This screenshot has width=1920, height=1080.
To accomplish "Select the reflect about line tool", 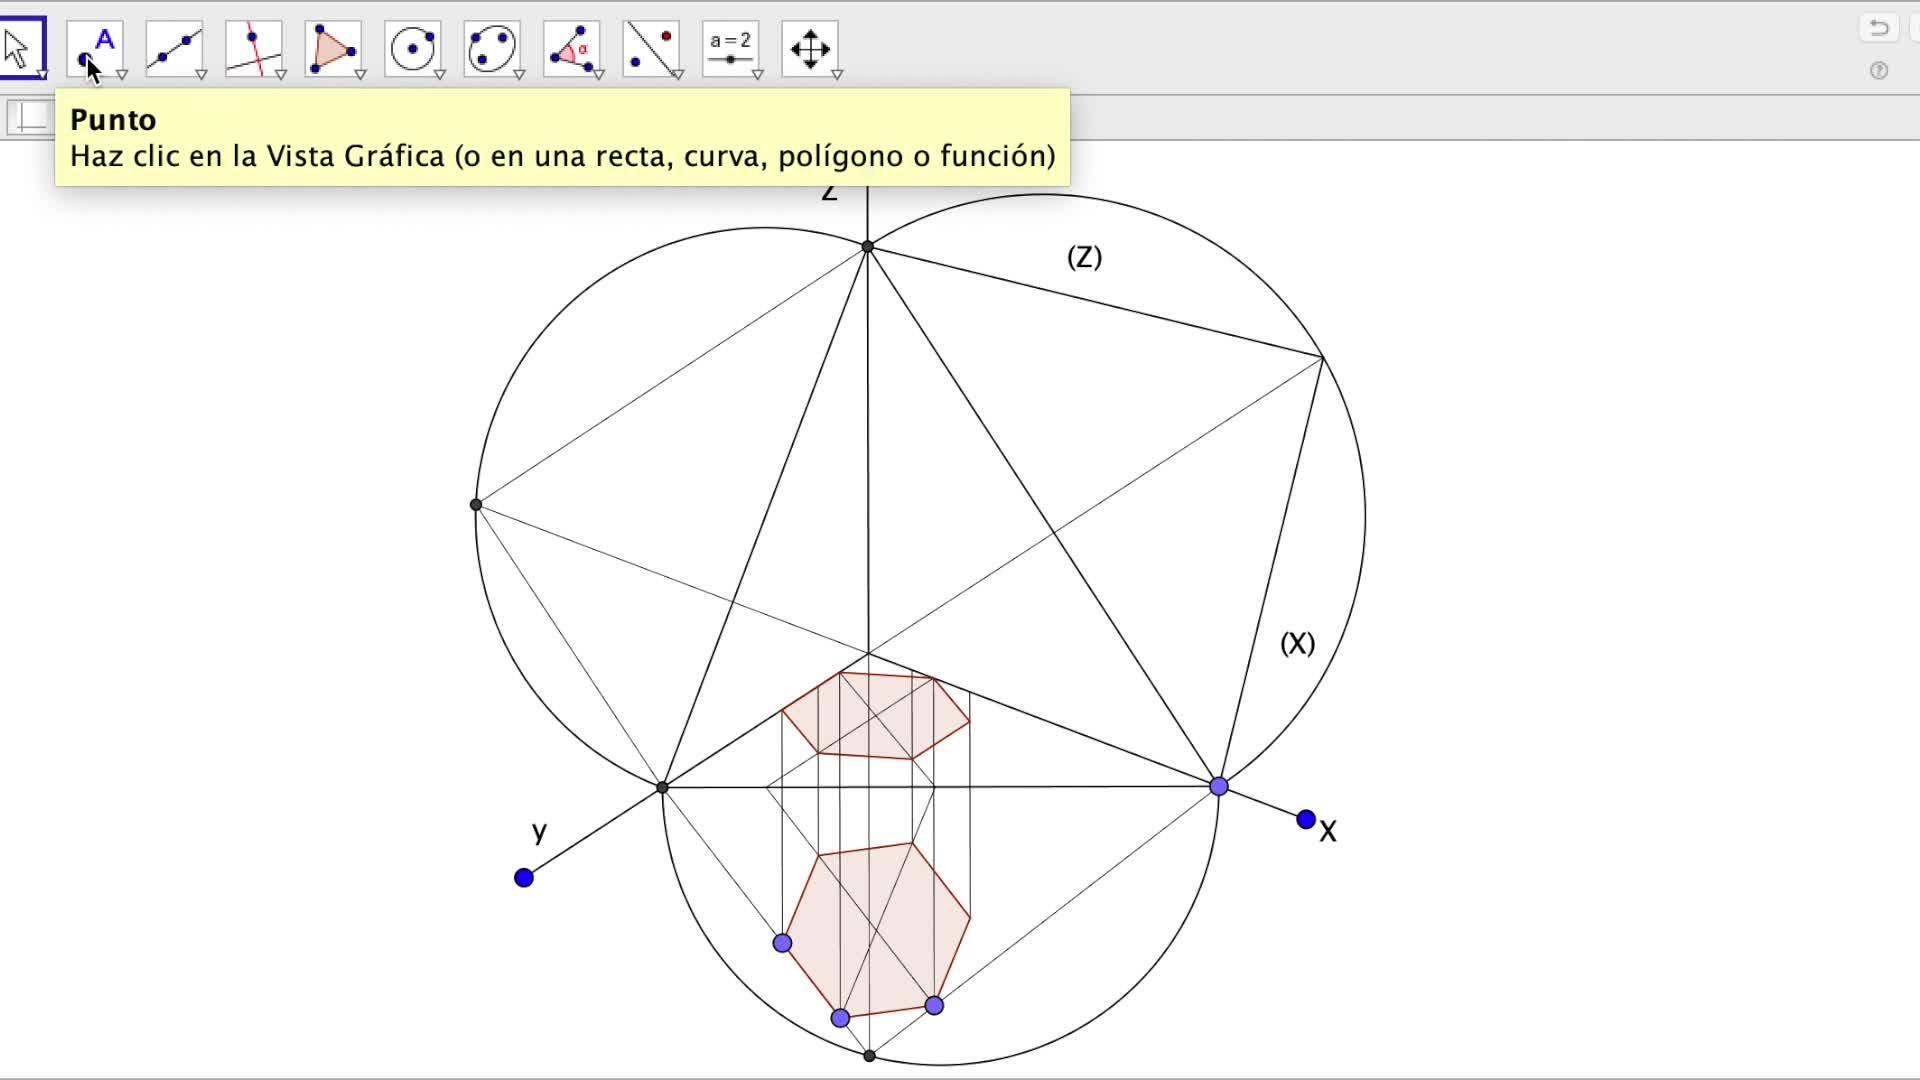I will click(x=650, y=47).
